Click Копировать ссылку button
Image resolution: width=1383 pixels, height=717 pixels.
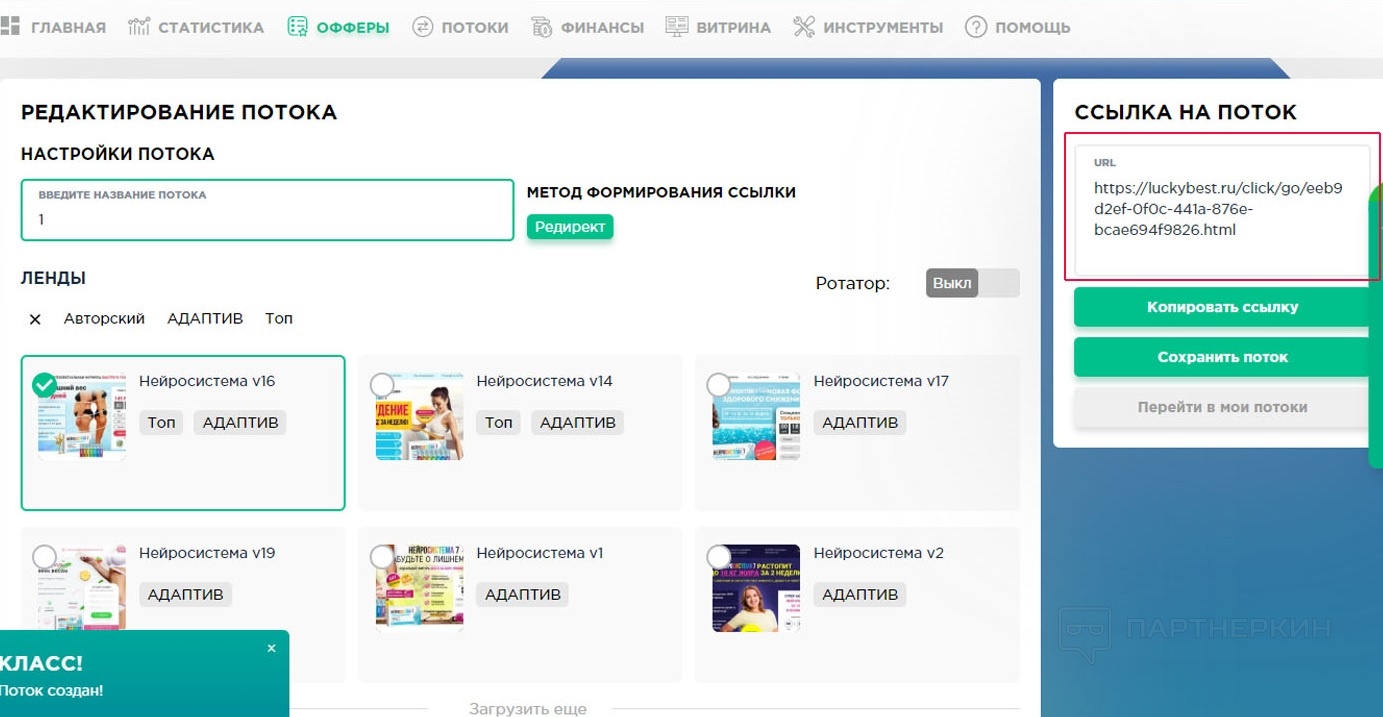[1222, 307]
